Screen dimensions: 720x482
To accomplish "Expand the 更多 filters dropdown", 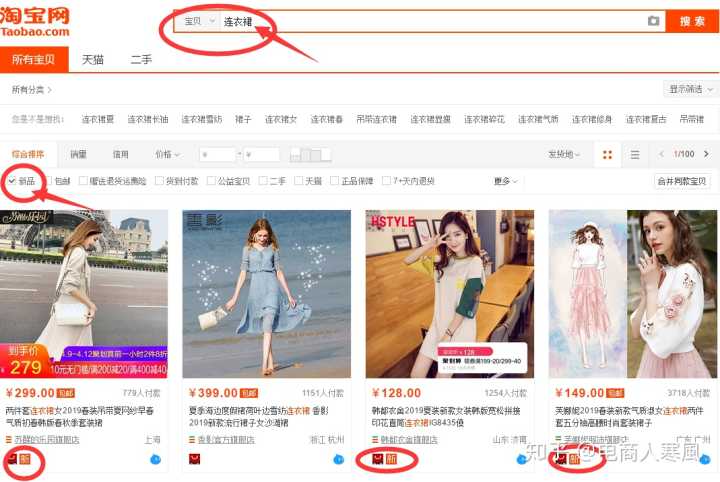I will click(x=505, y=181).
